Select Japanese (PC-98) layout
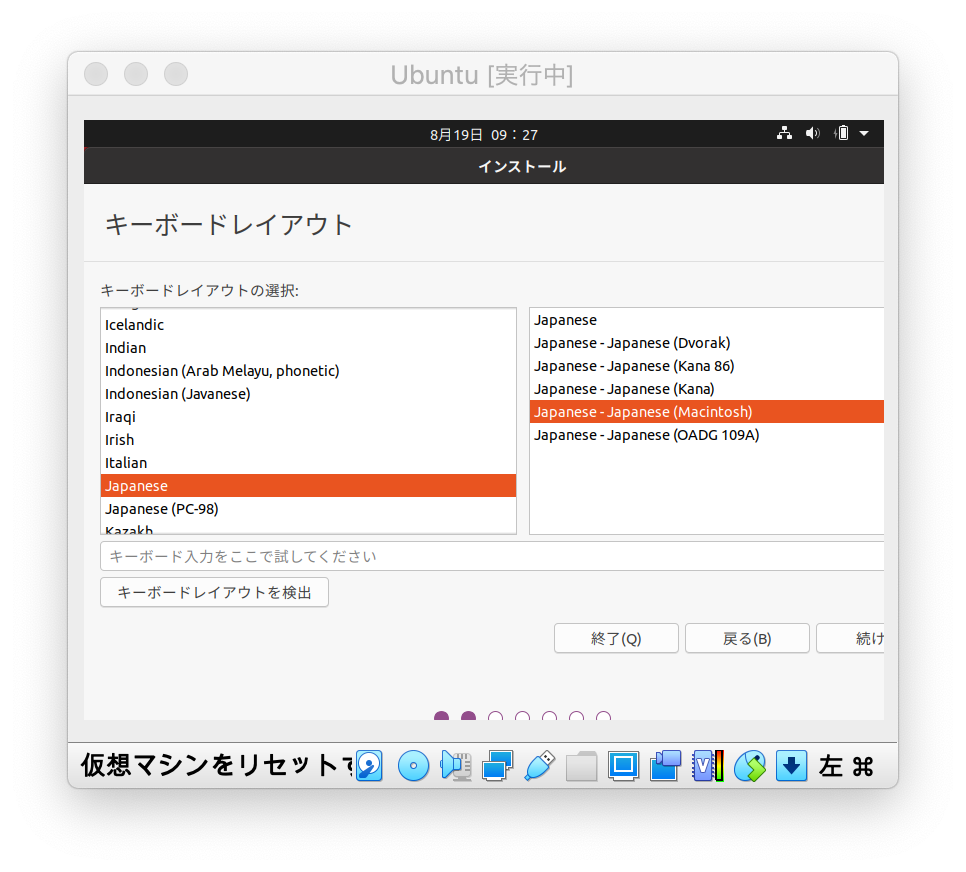This screenshot has width=966, height=872. (x=308, y=509)
